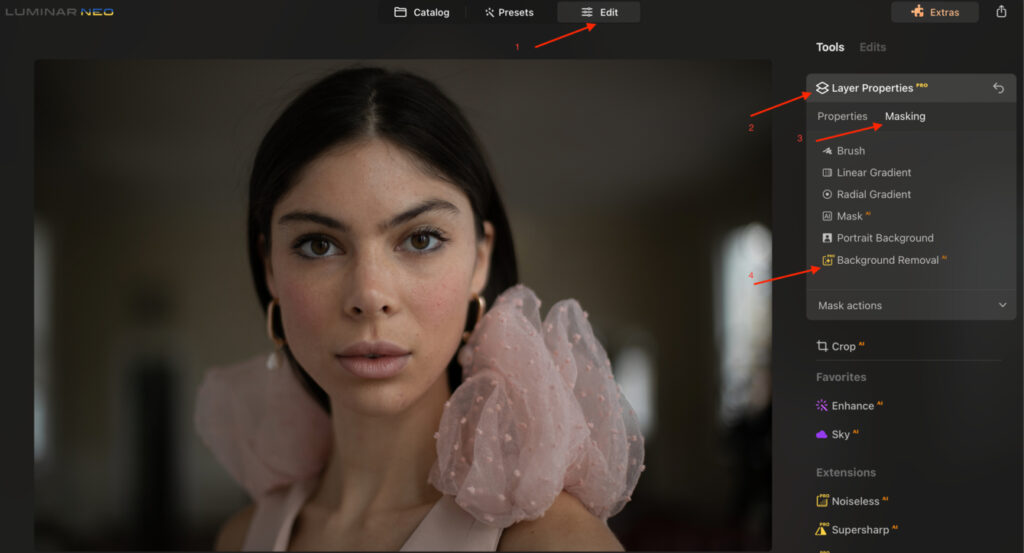Pick the Radial Gradient mask

coord(873,195)
